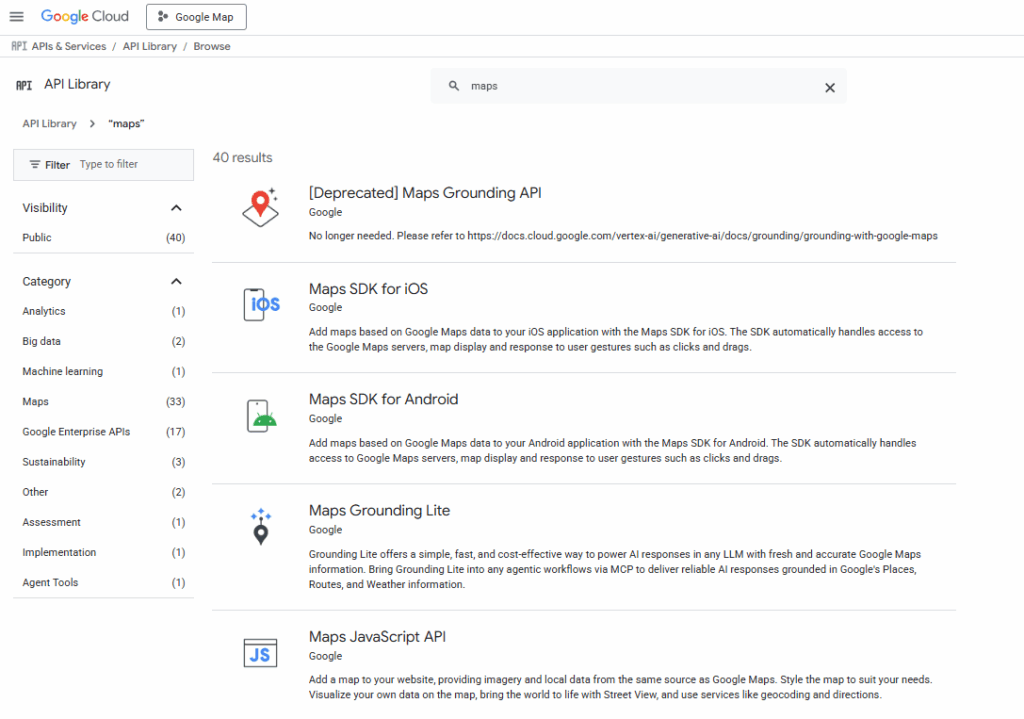Click the Maps SDK for iOS icon
Image resolution: width=1024 pixels, height=719 pixels.
261,304
